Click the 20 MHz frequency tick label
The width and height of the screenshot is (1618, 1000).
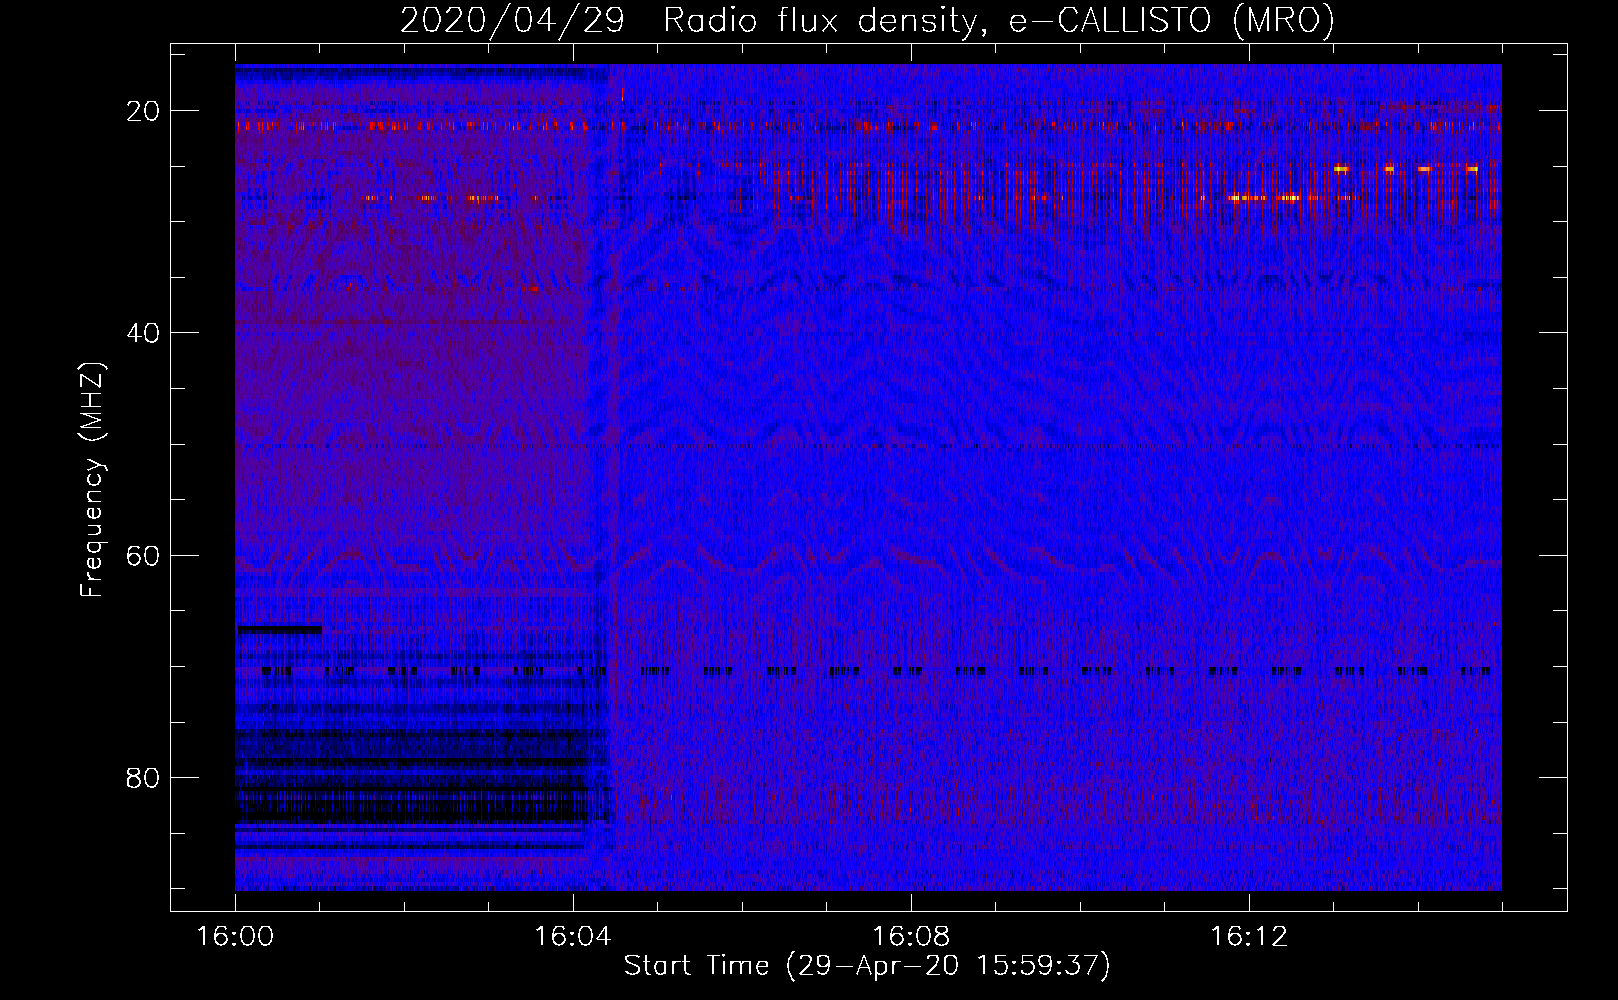pos(143,111)
